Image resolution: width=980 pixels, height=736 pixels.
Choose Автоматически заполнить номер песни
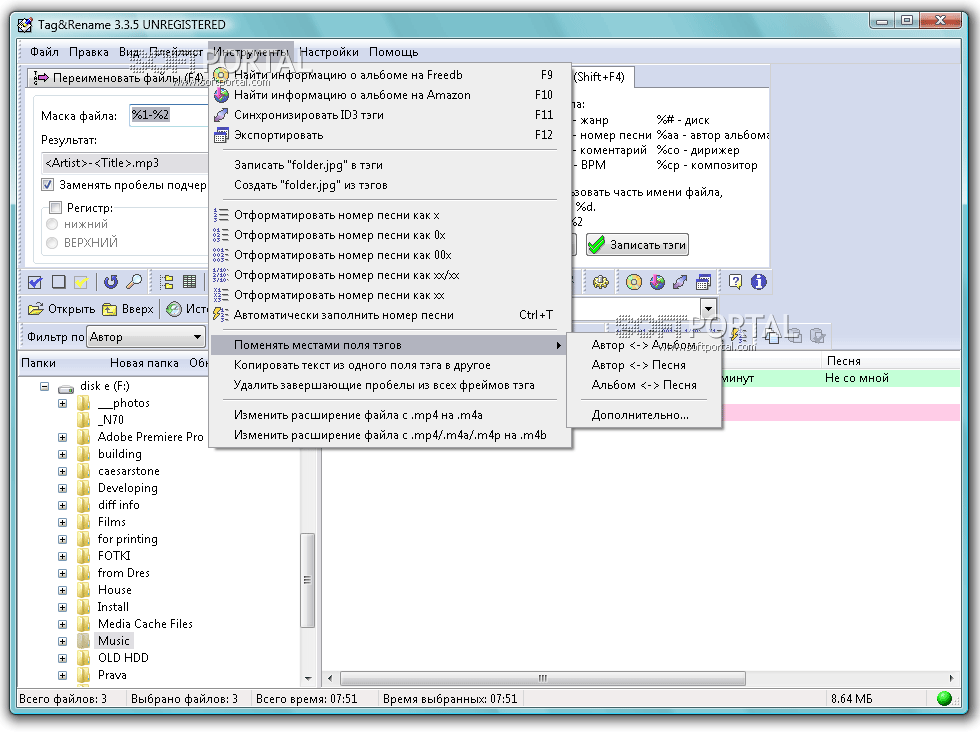point(391,315)
